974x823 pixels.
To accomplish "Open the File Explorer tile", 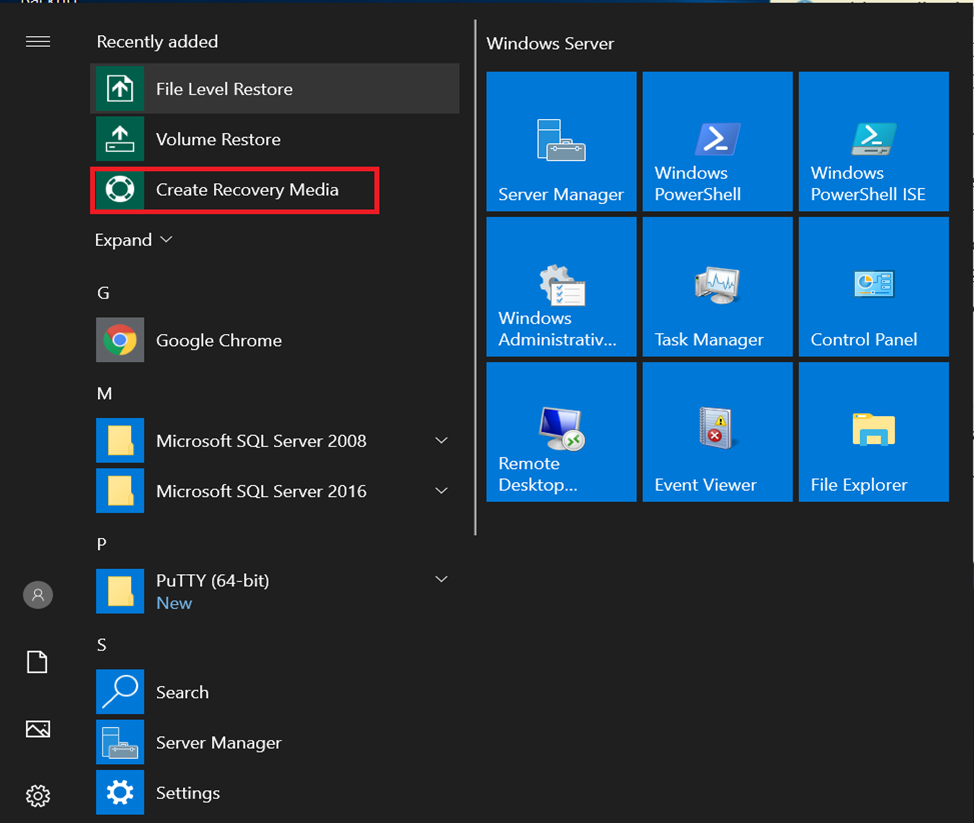I will pyautogui.click(x=873, y=432).
